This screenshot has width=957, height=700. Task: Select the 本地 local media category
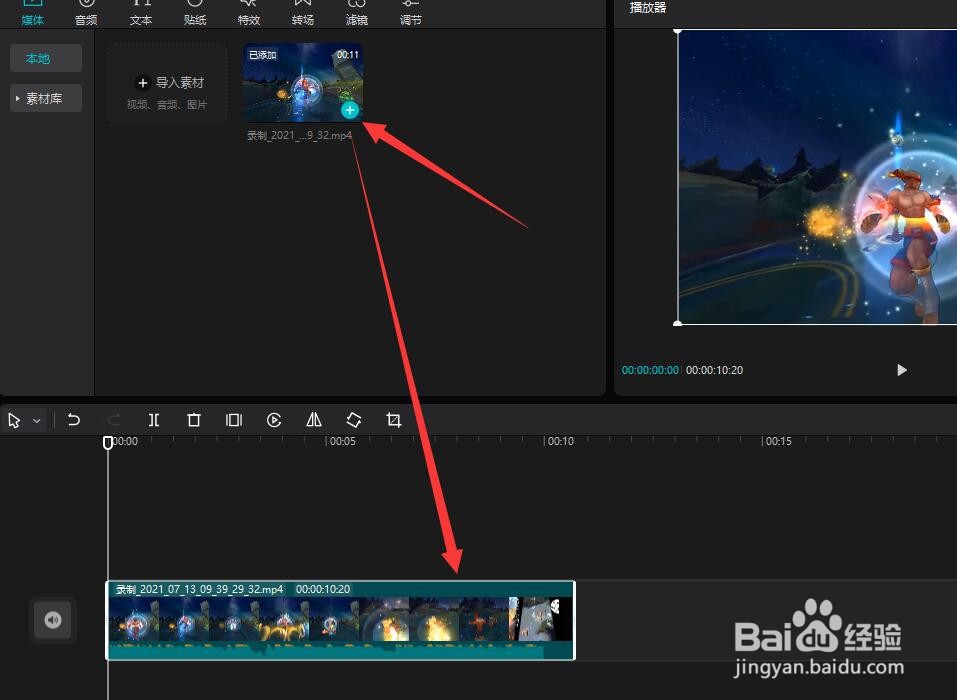[x=46, y=59]
